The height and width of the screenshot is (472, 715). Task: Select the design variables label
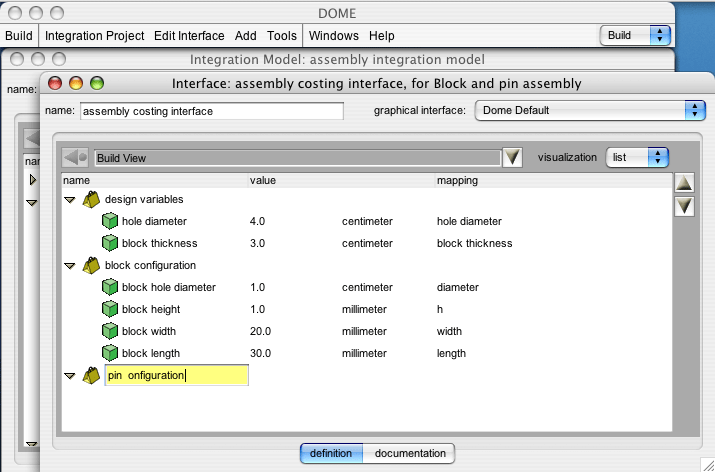[144, 199]
